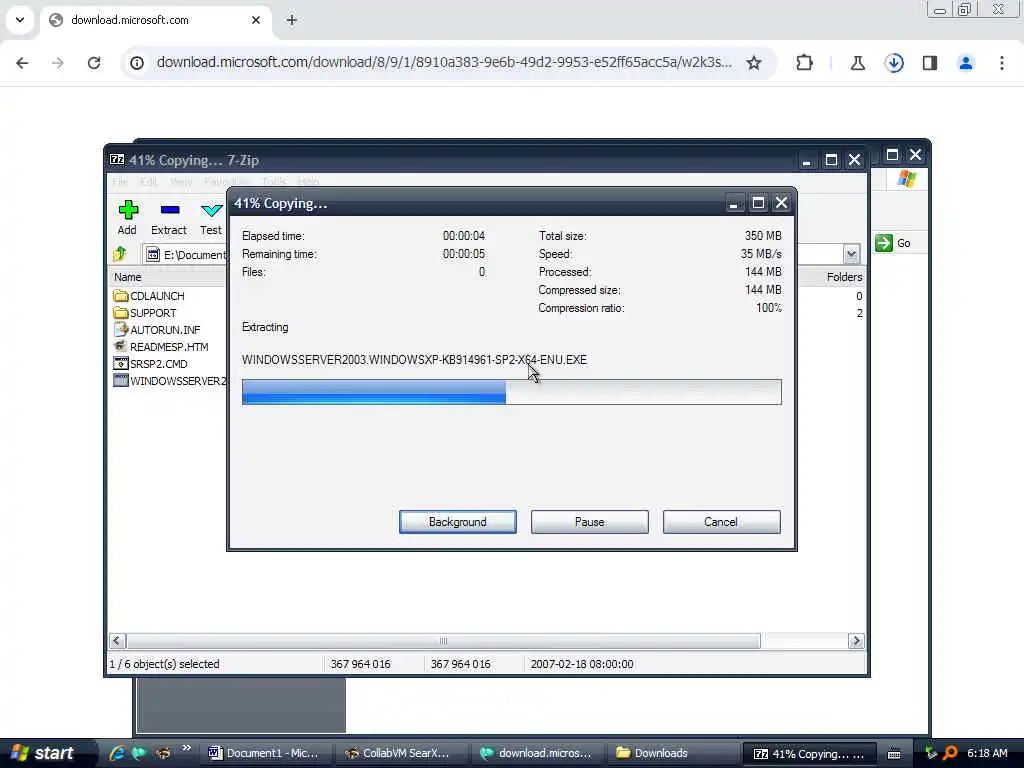Viewport: 1024px width, 768px height.
Task: Launch Internet Explorer from Quick Launch
Action: coord(117,753)
